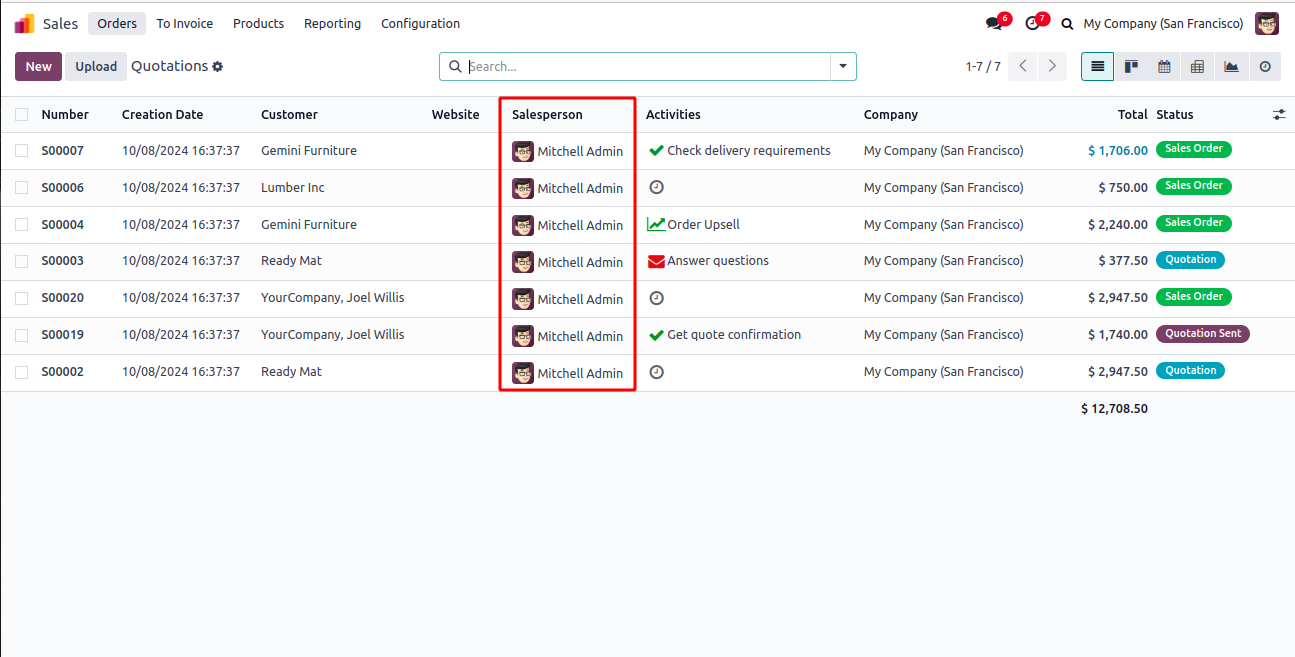Image resolution: width=1295 pixels, height=657 pixels.
Task: Open optional columns adjust settings icon
Action: [x=1279, y=115]
